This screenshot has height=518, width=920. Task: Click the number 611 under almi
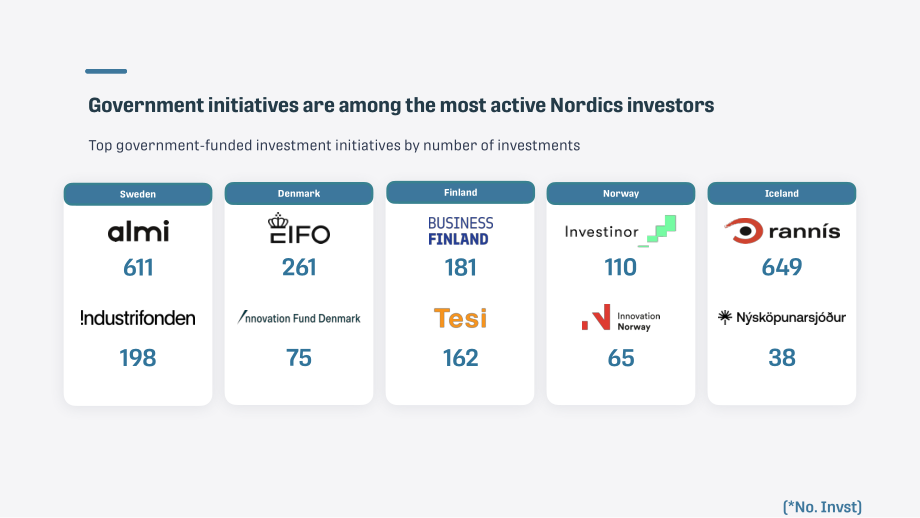click(138, 268)
